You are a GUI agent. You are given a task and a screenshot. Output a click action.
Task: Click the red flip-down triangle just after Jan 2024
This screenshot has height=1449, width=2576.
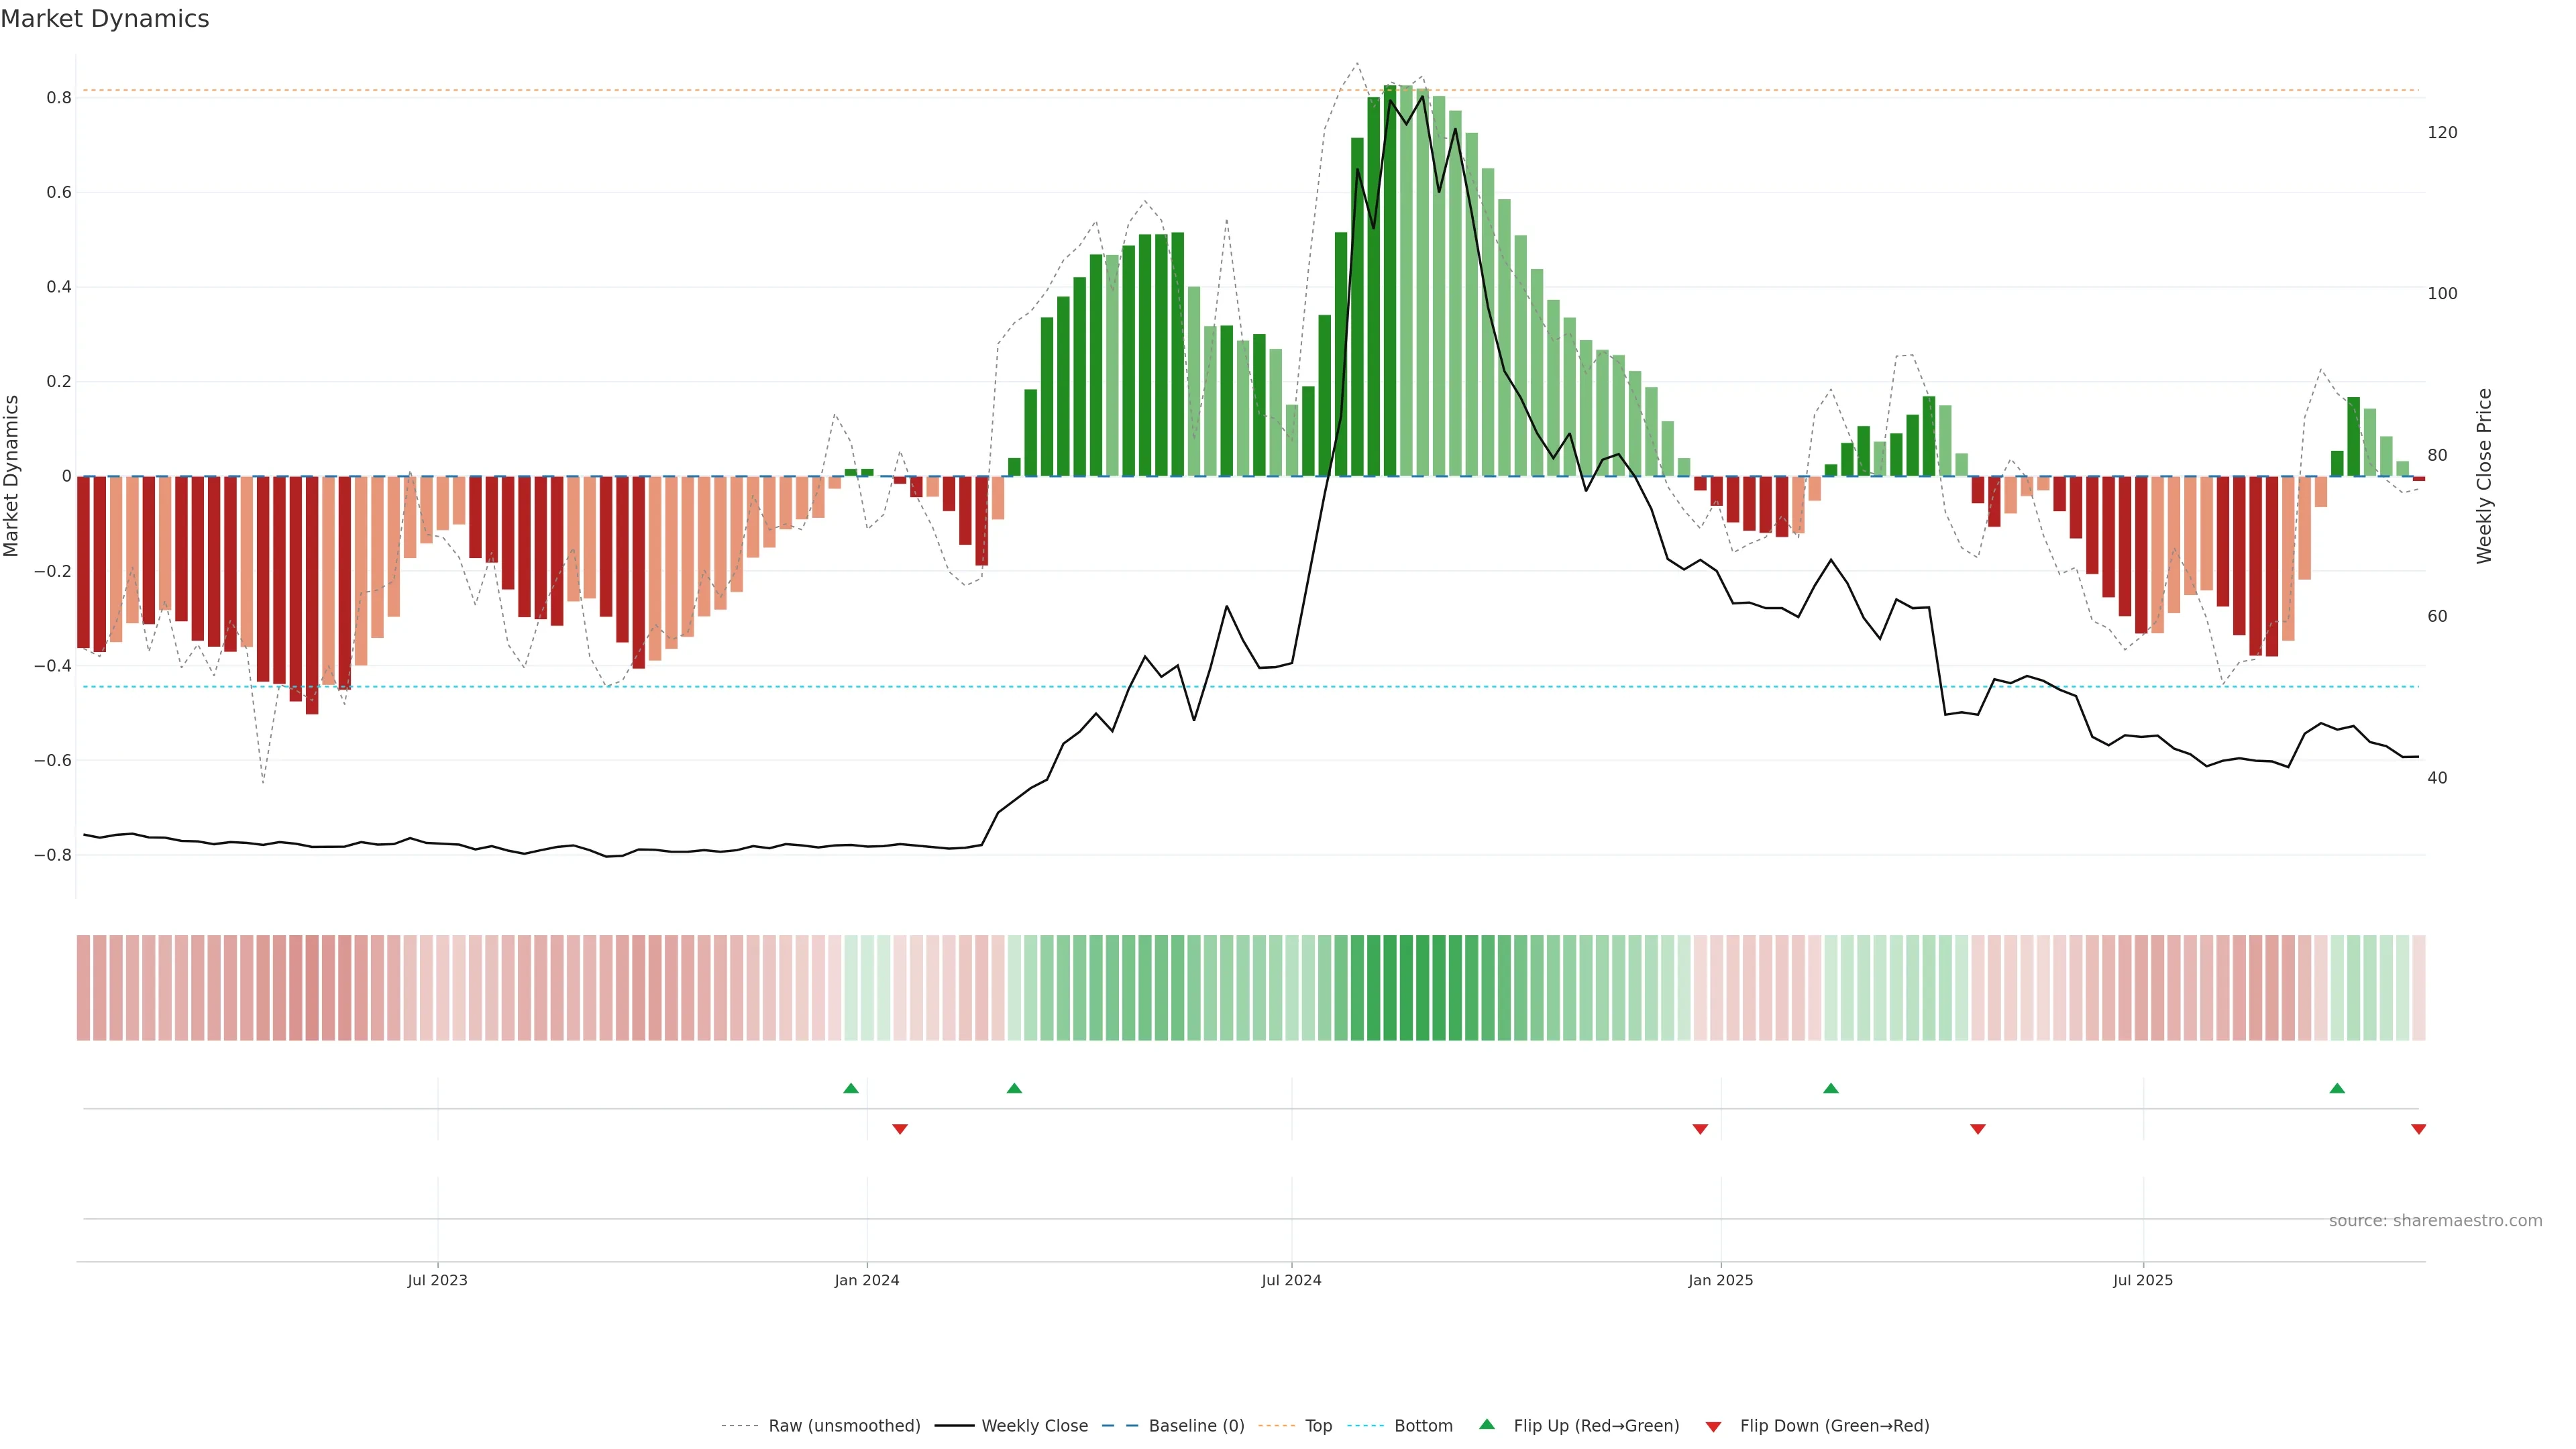(900, 1129)
